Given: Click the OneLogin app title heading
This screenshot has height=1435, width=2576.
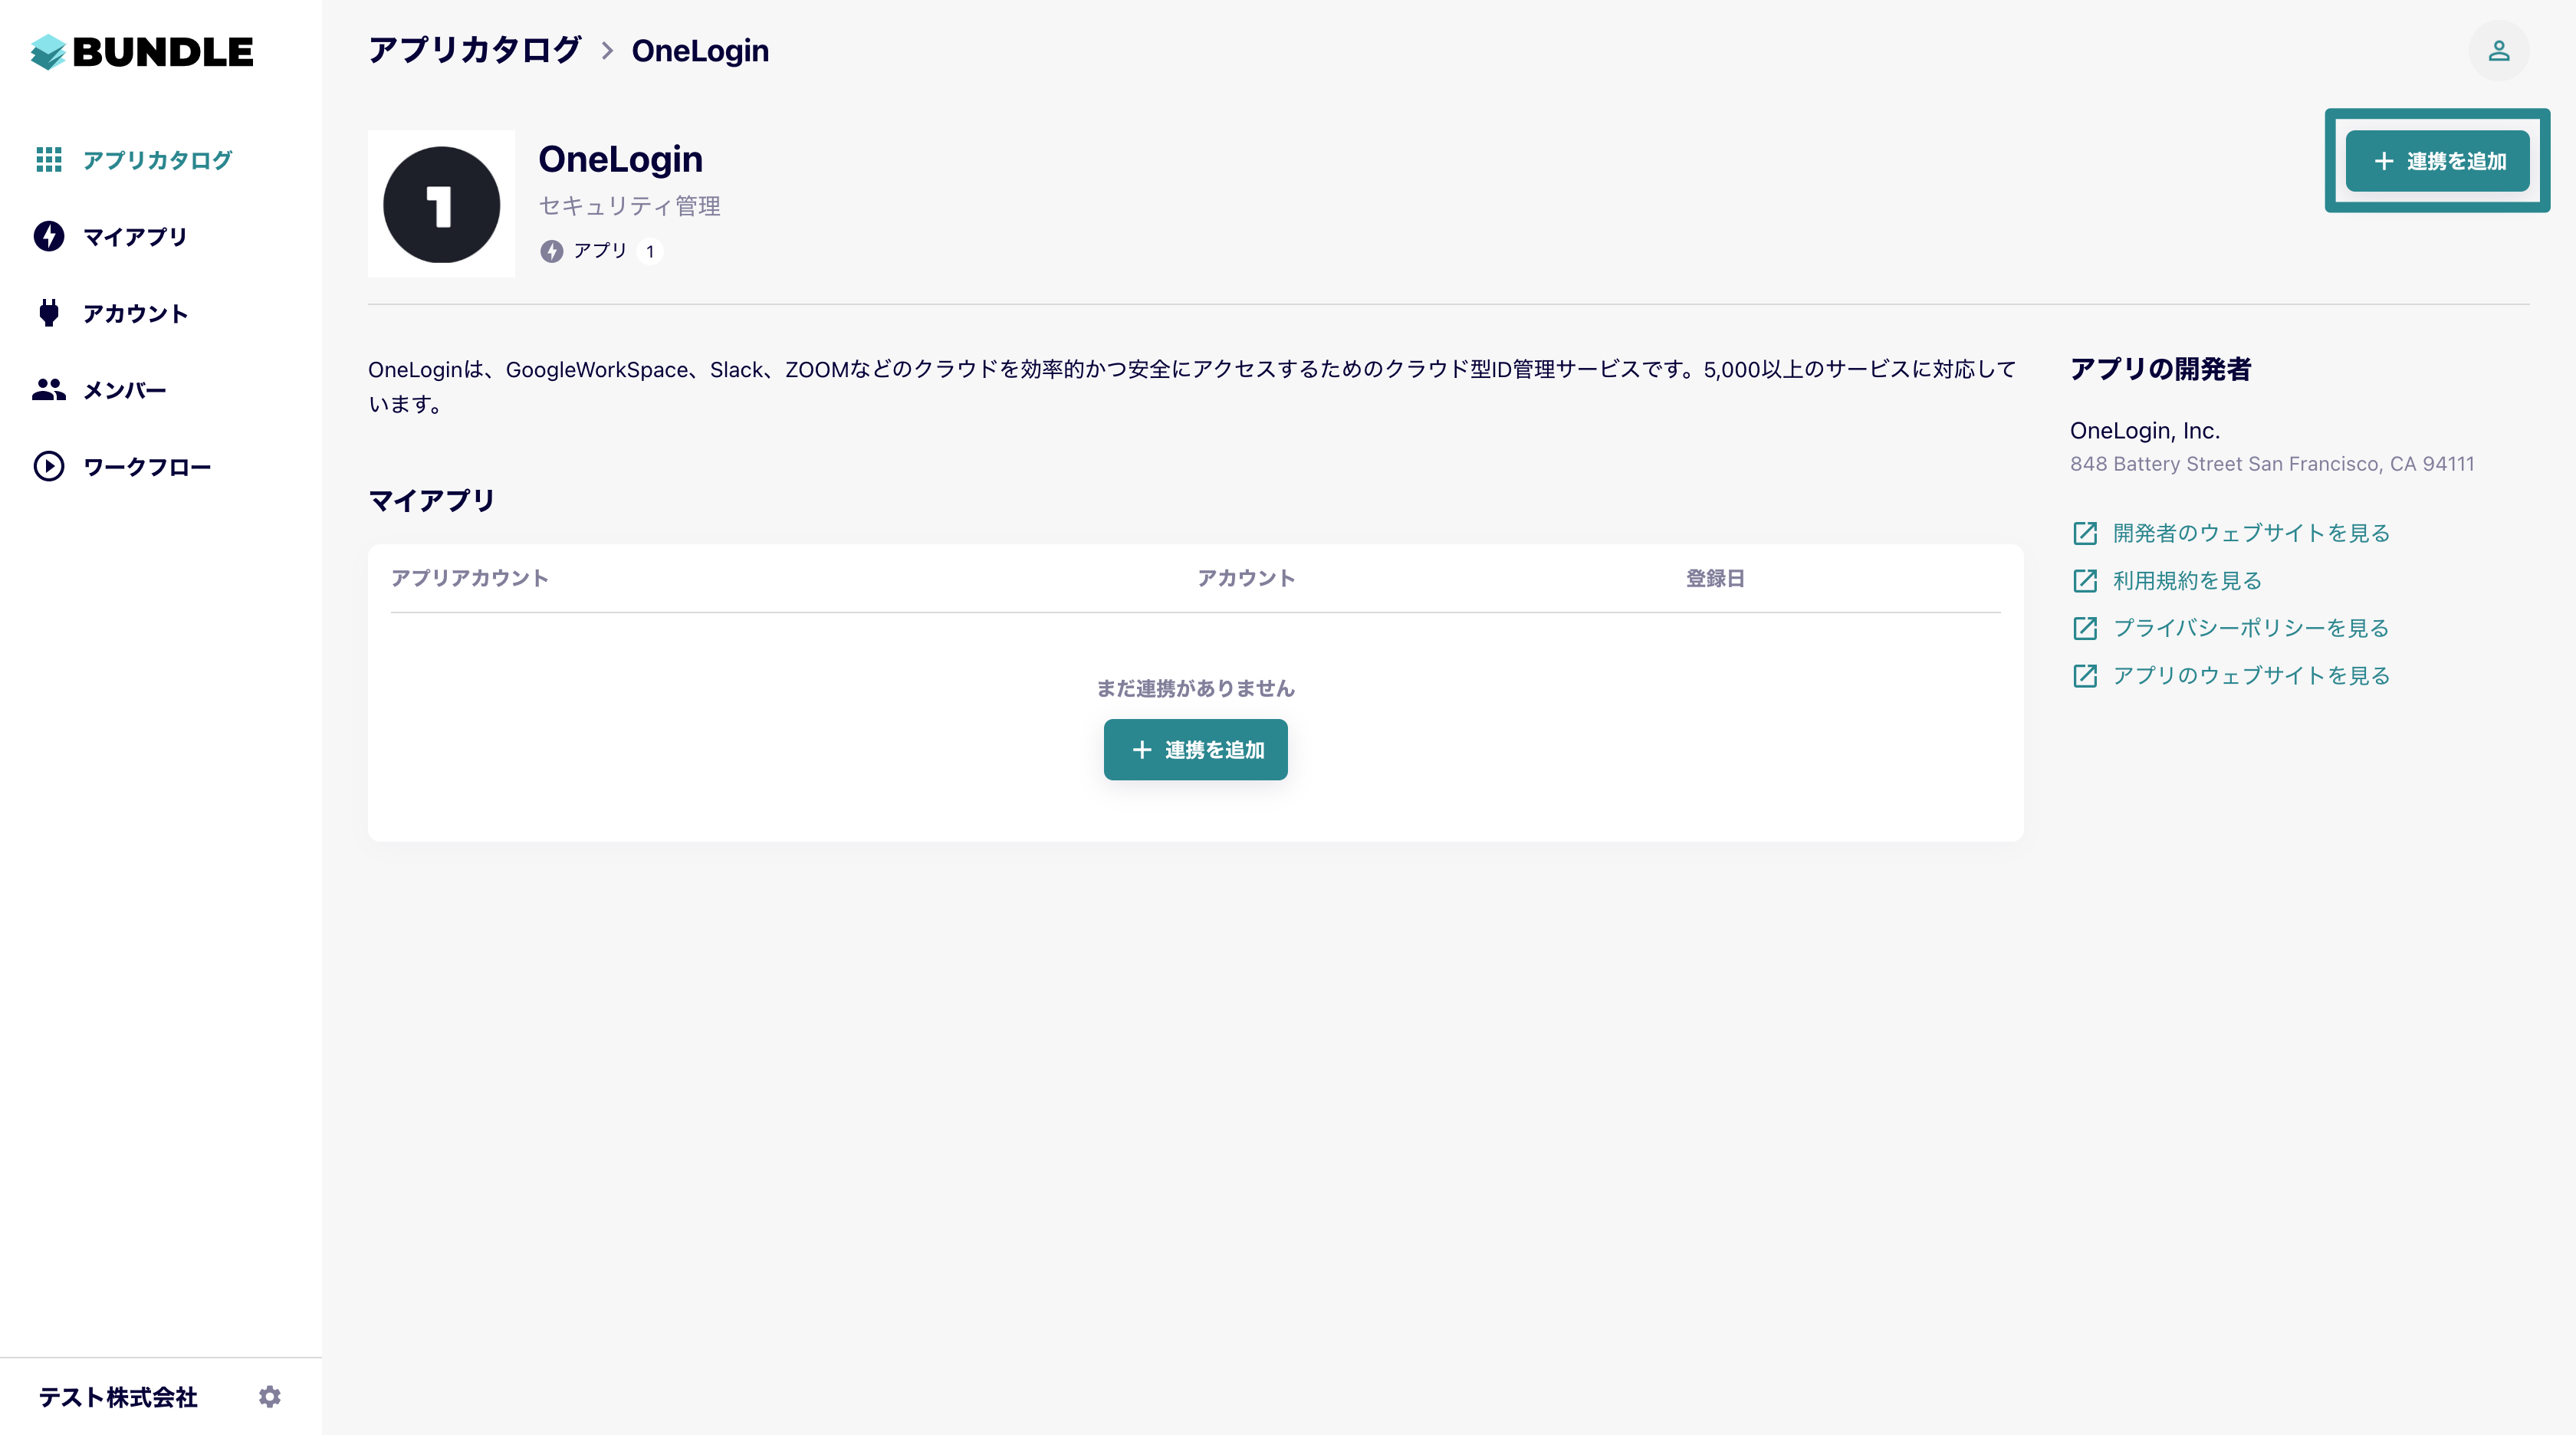Looking at the screenshot, I should (x=620, y=159).
